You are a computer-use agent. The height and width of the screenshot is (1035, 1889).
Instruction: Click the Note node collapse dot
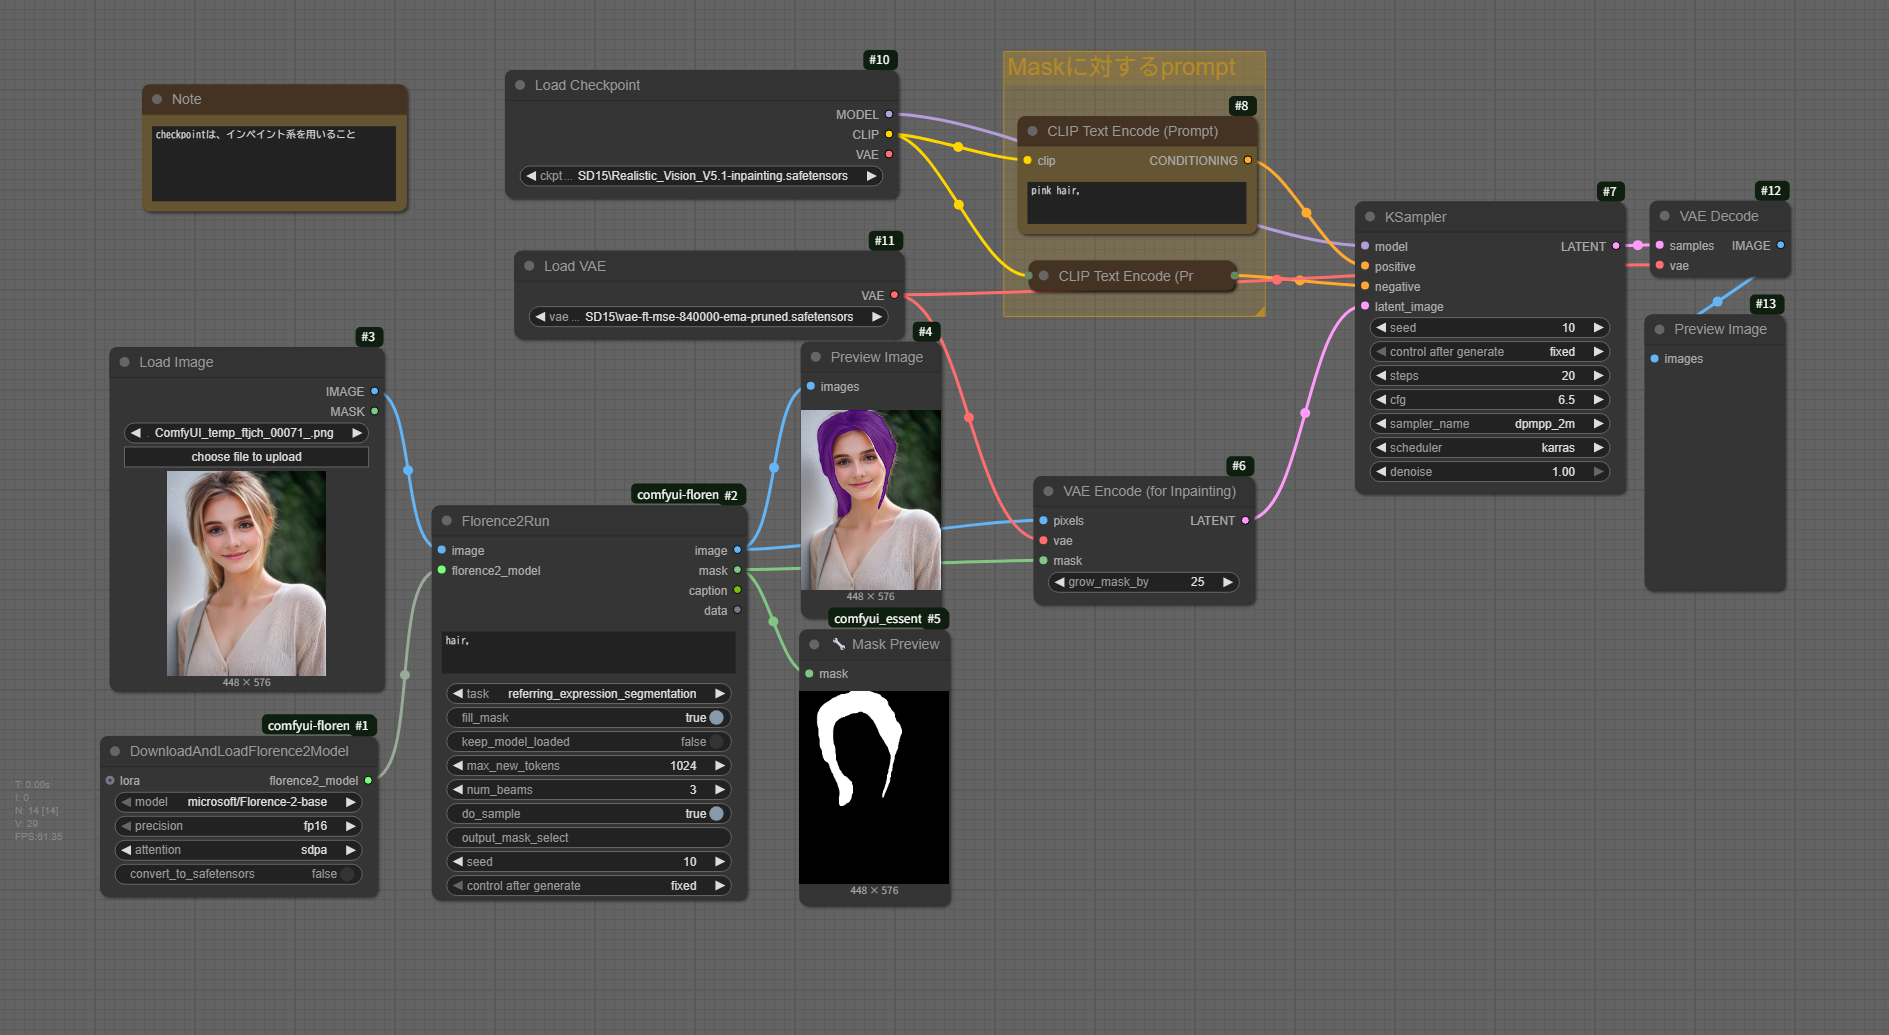coord(157,99)
